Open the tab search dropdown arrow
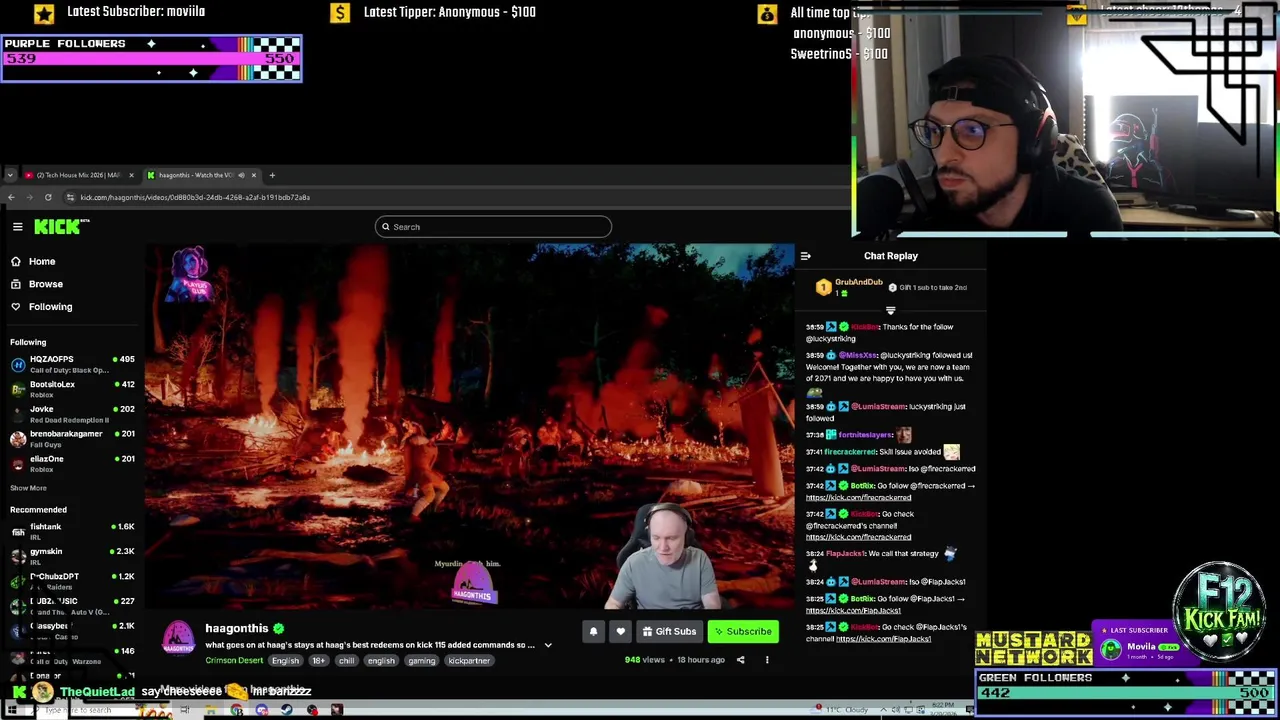 [x=10, y=175]
